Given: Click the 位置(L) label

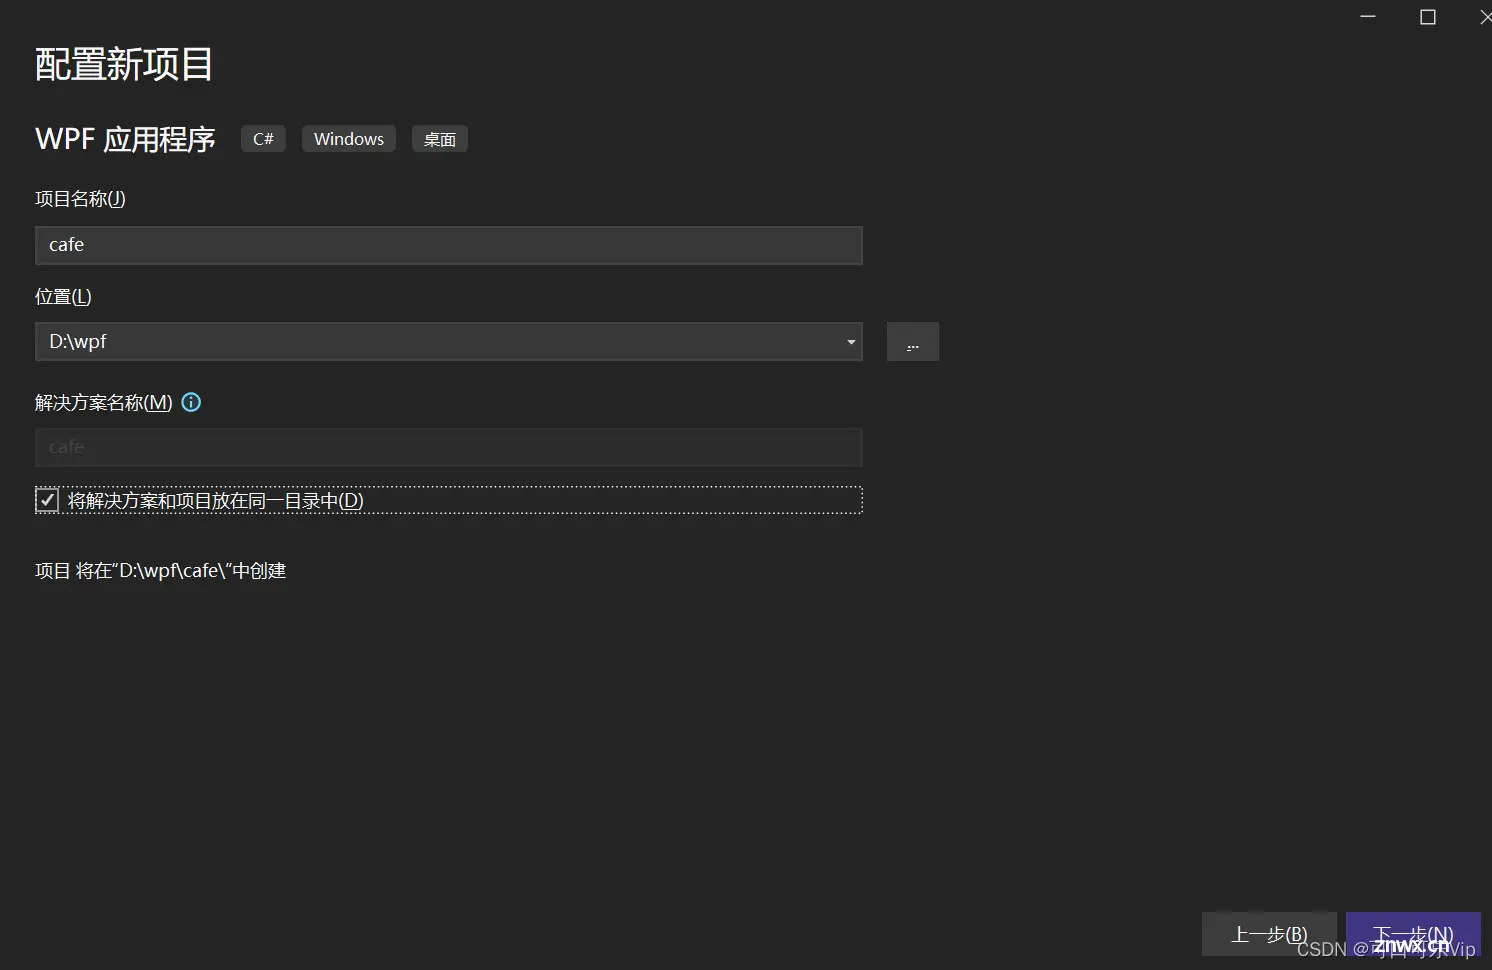Looking at the screenshot, I should pos(63,297).
